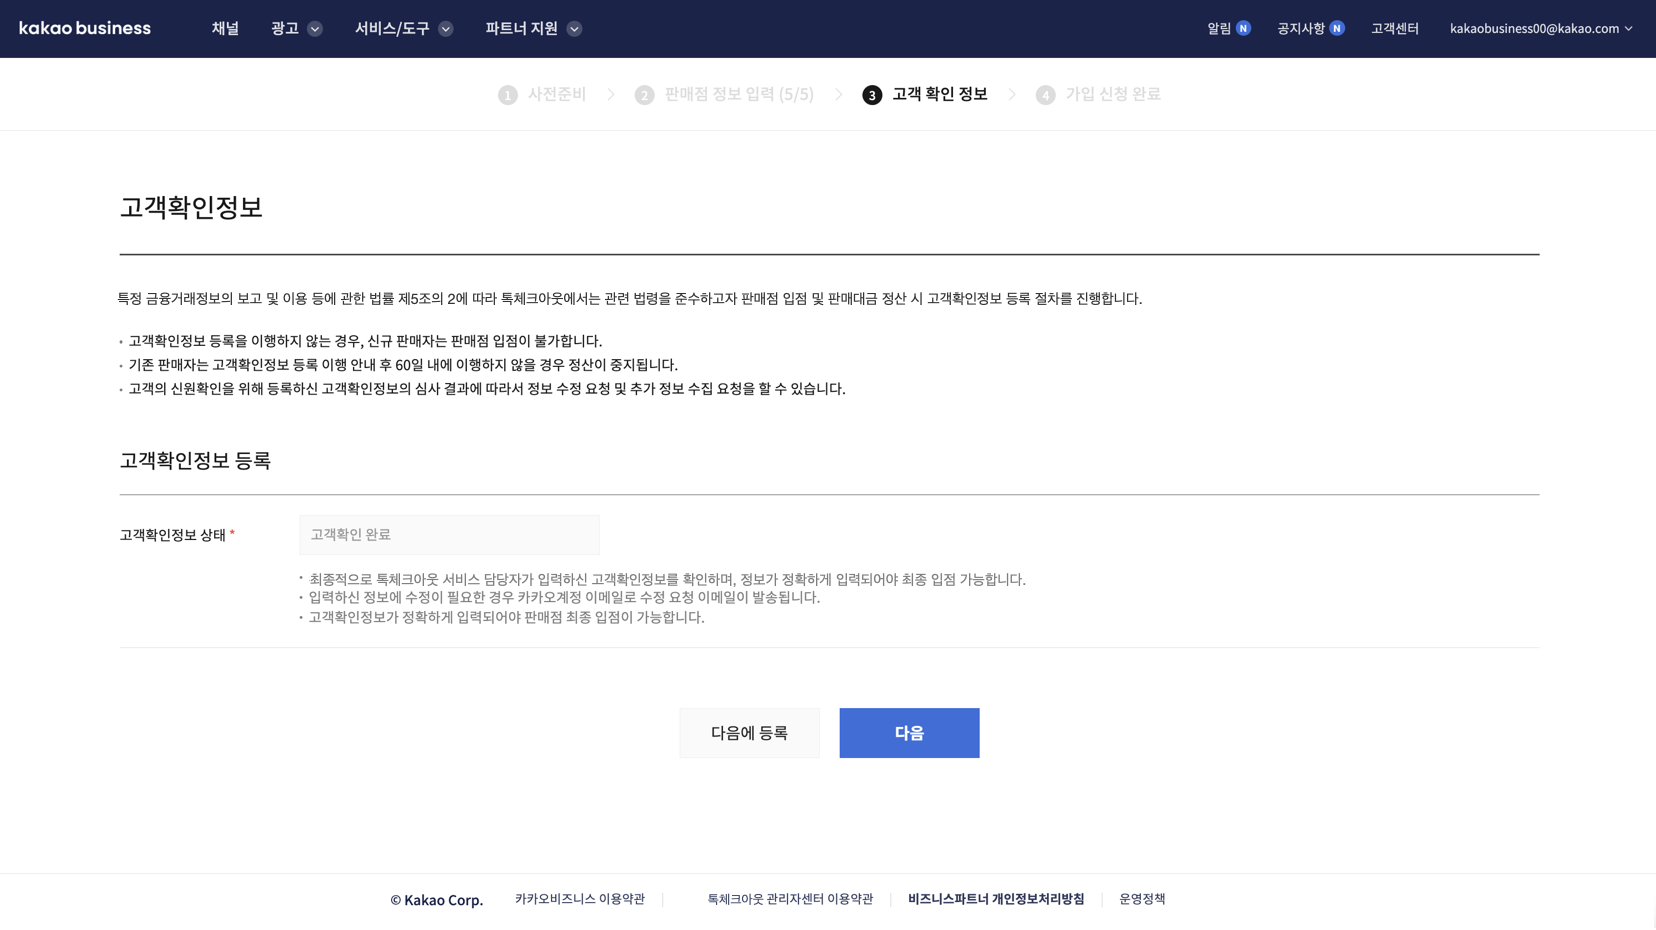
Task: Click the step 4 circle icon
Action: (x=1045, y=95)
